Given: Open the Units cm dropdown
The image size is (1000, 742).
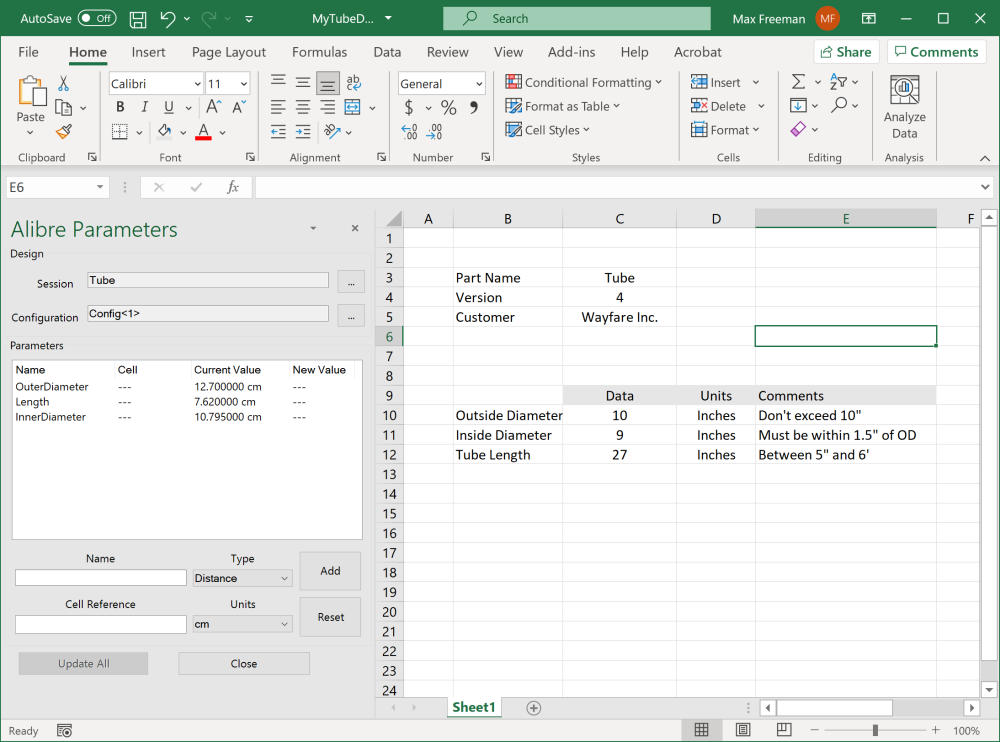Looking at the screenshot, I should pos(242,624).
